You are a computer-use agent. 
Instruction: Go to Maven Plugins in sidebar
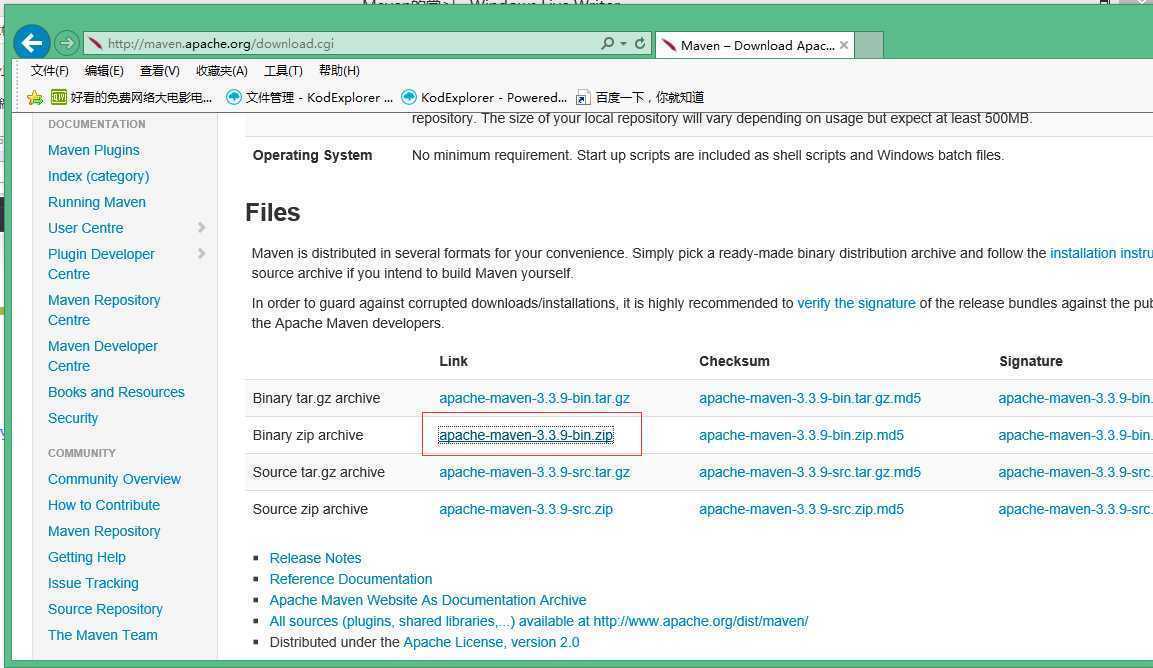click(93, 150)
